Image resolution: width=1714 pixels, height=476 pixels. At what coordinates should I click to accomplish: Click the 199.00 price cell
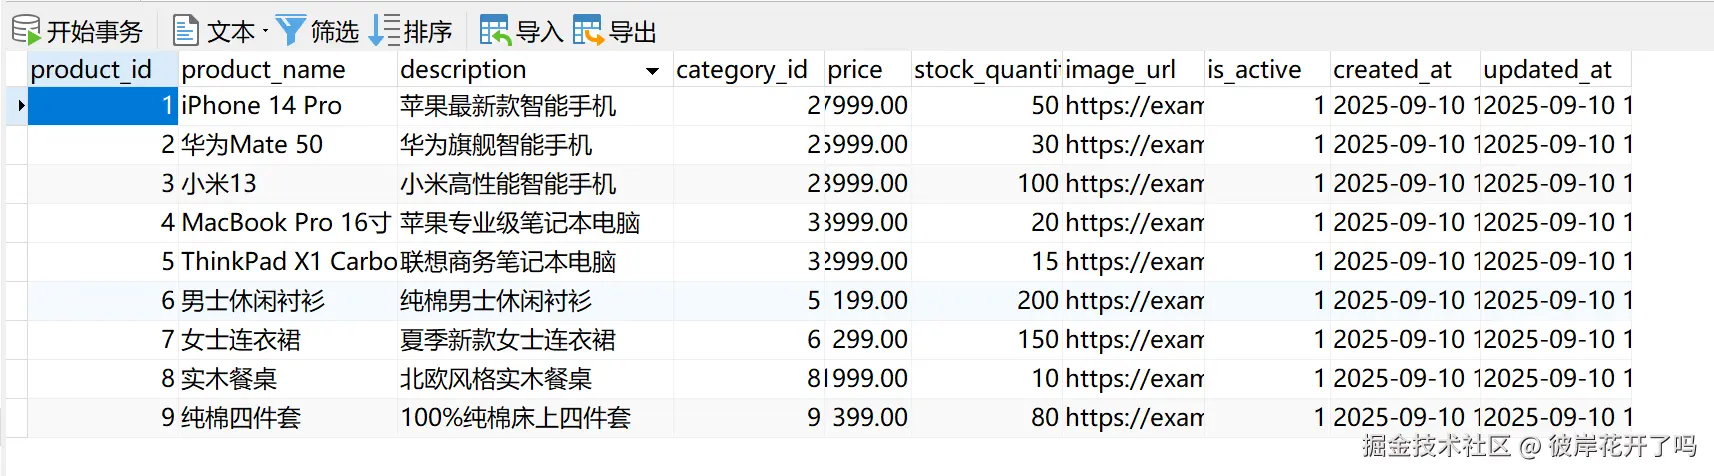tap(868, 300)
